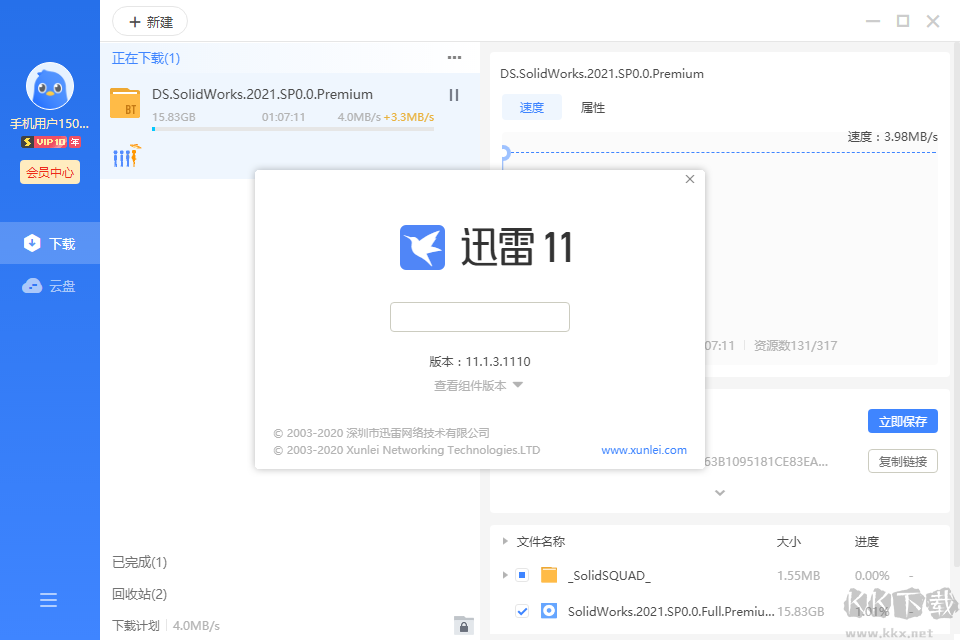Expand the chevron to show full task details
960x640 pixels.
point(719,492)
